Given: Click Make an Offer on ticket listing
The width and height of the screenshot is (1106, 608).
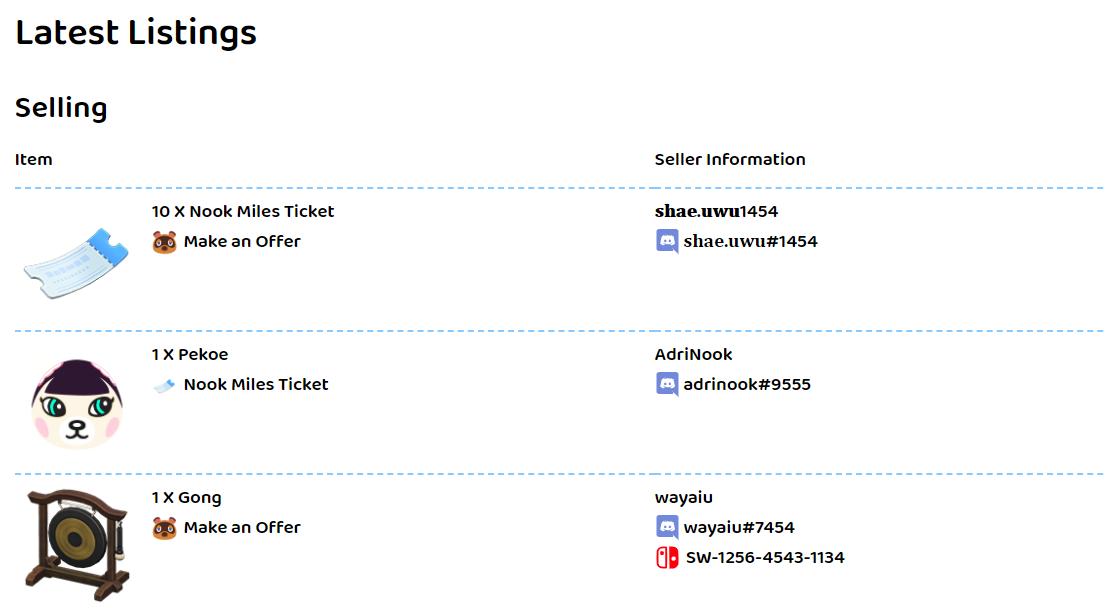Looking at the screenshot, I should tap(242, 242).
